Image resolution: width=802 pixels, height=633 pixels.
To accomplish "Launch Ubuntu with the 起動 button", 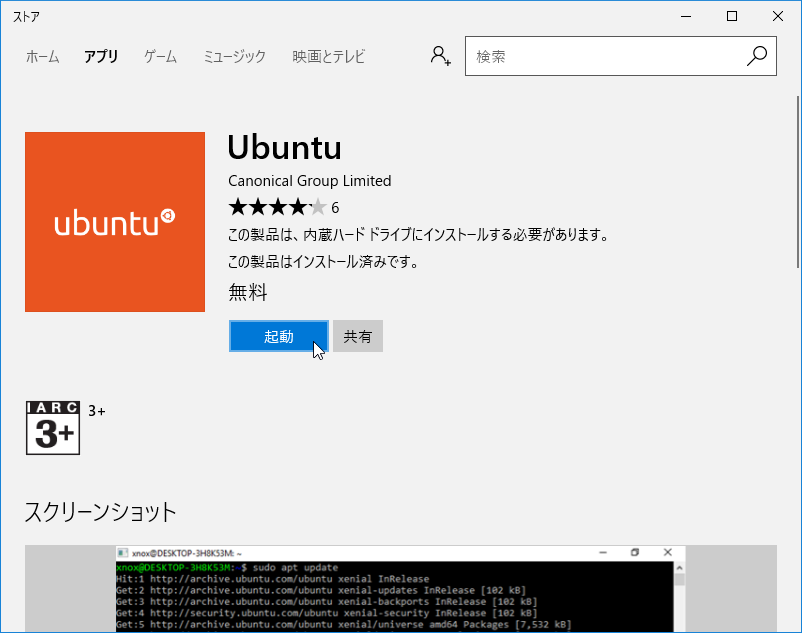I will point(279,336).
